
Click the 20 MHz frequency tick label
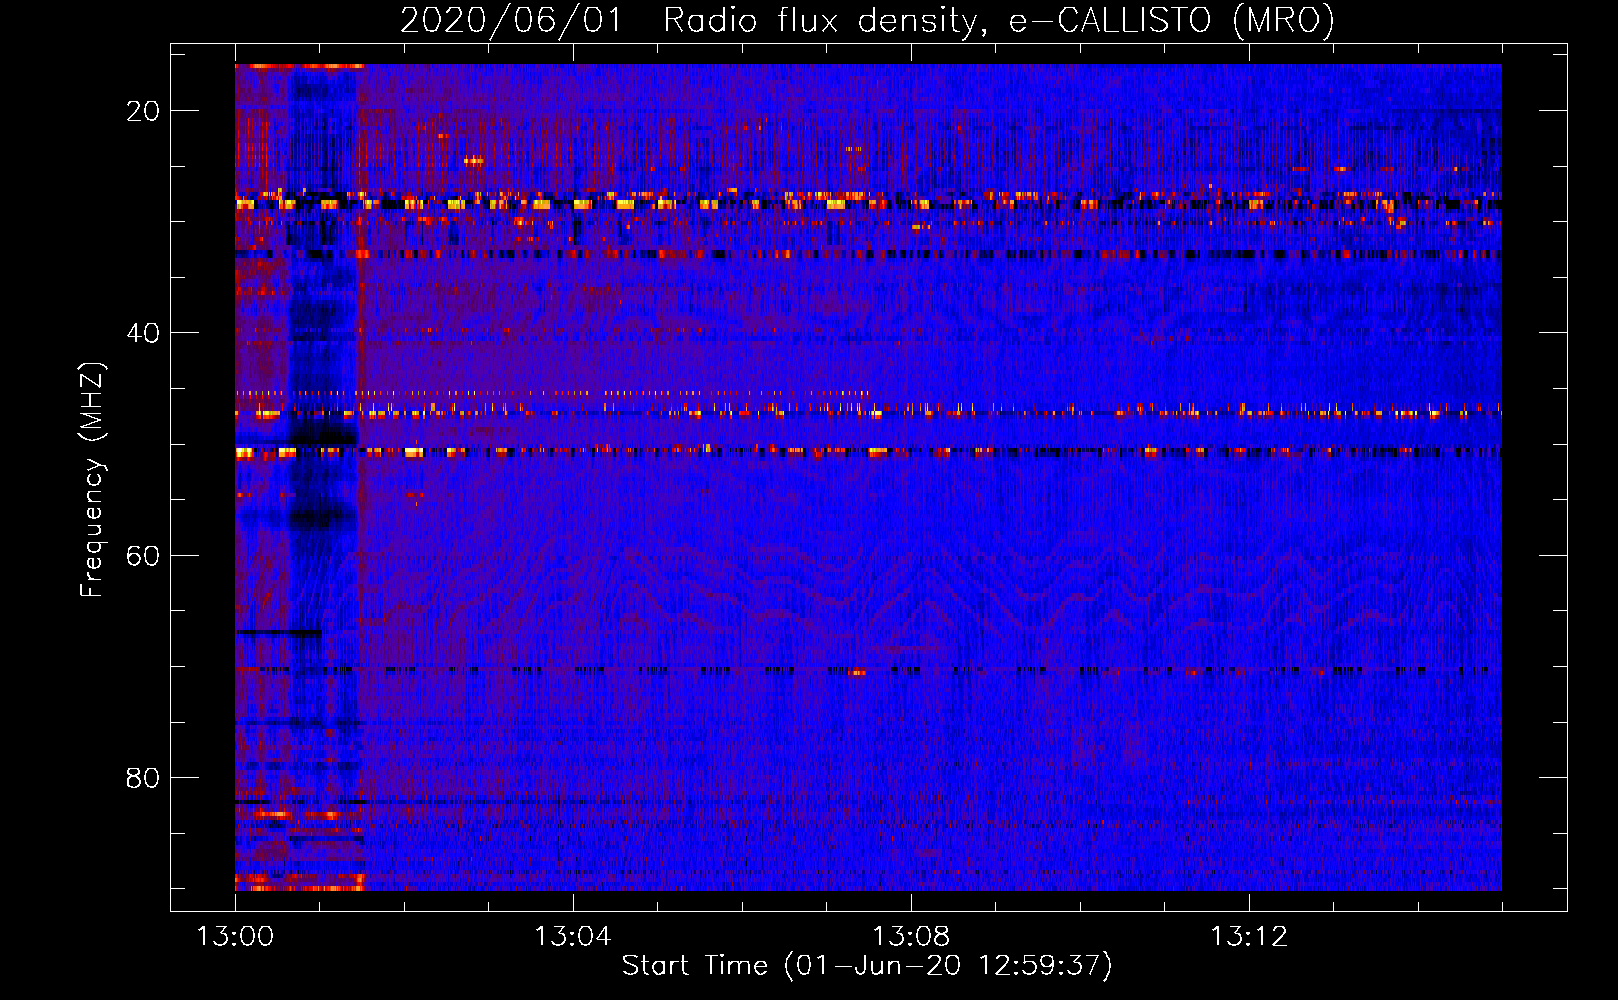tap(143, 111)
